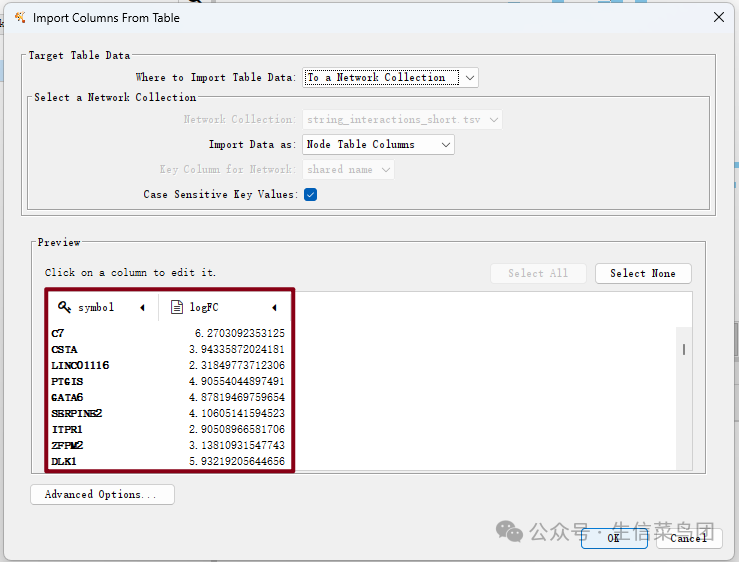Click the logFC value 3.94335872024181
Viewport: 739px width, 562px height.
tap(237, 349)
